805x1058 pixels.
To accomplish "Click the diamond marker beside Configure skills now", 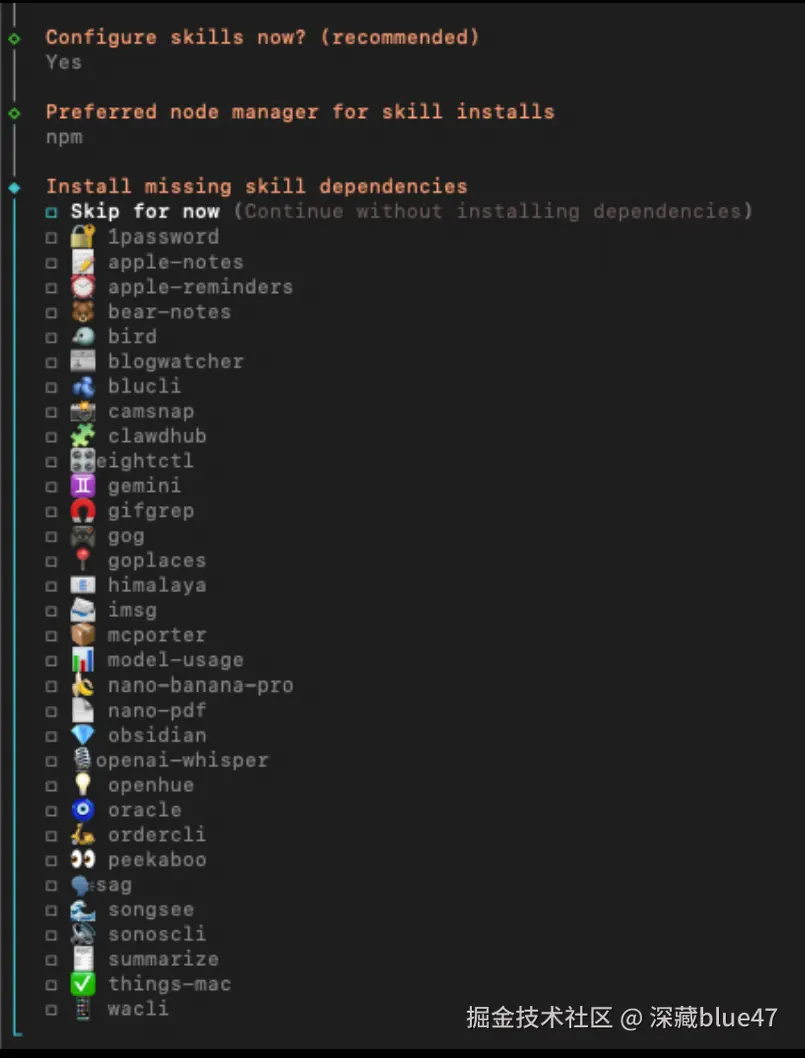I will coord(13,37).
